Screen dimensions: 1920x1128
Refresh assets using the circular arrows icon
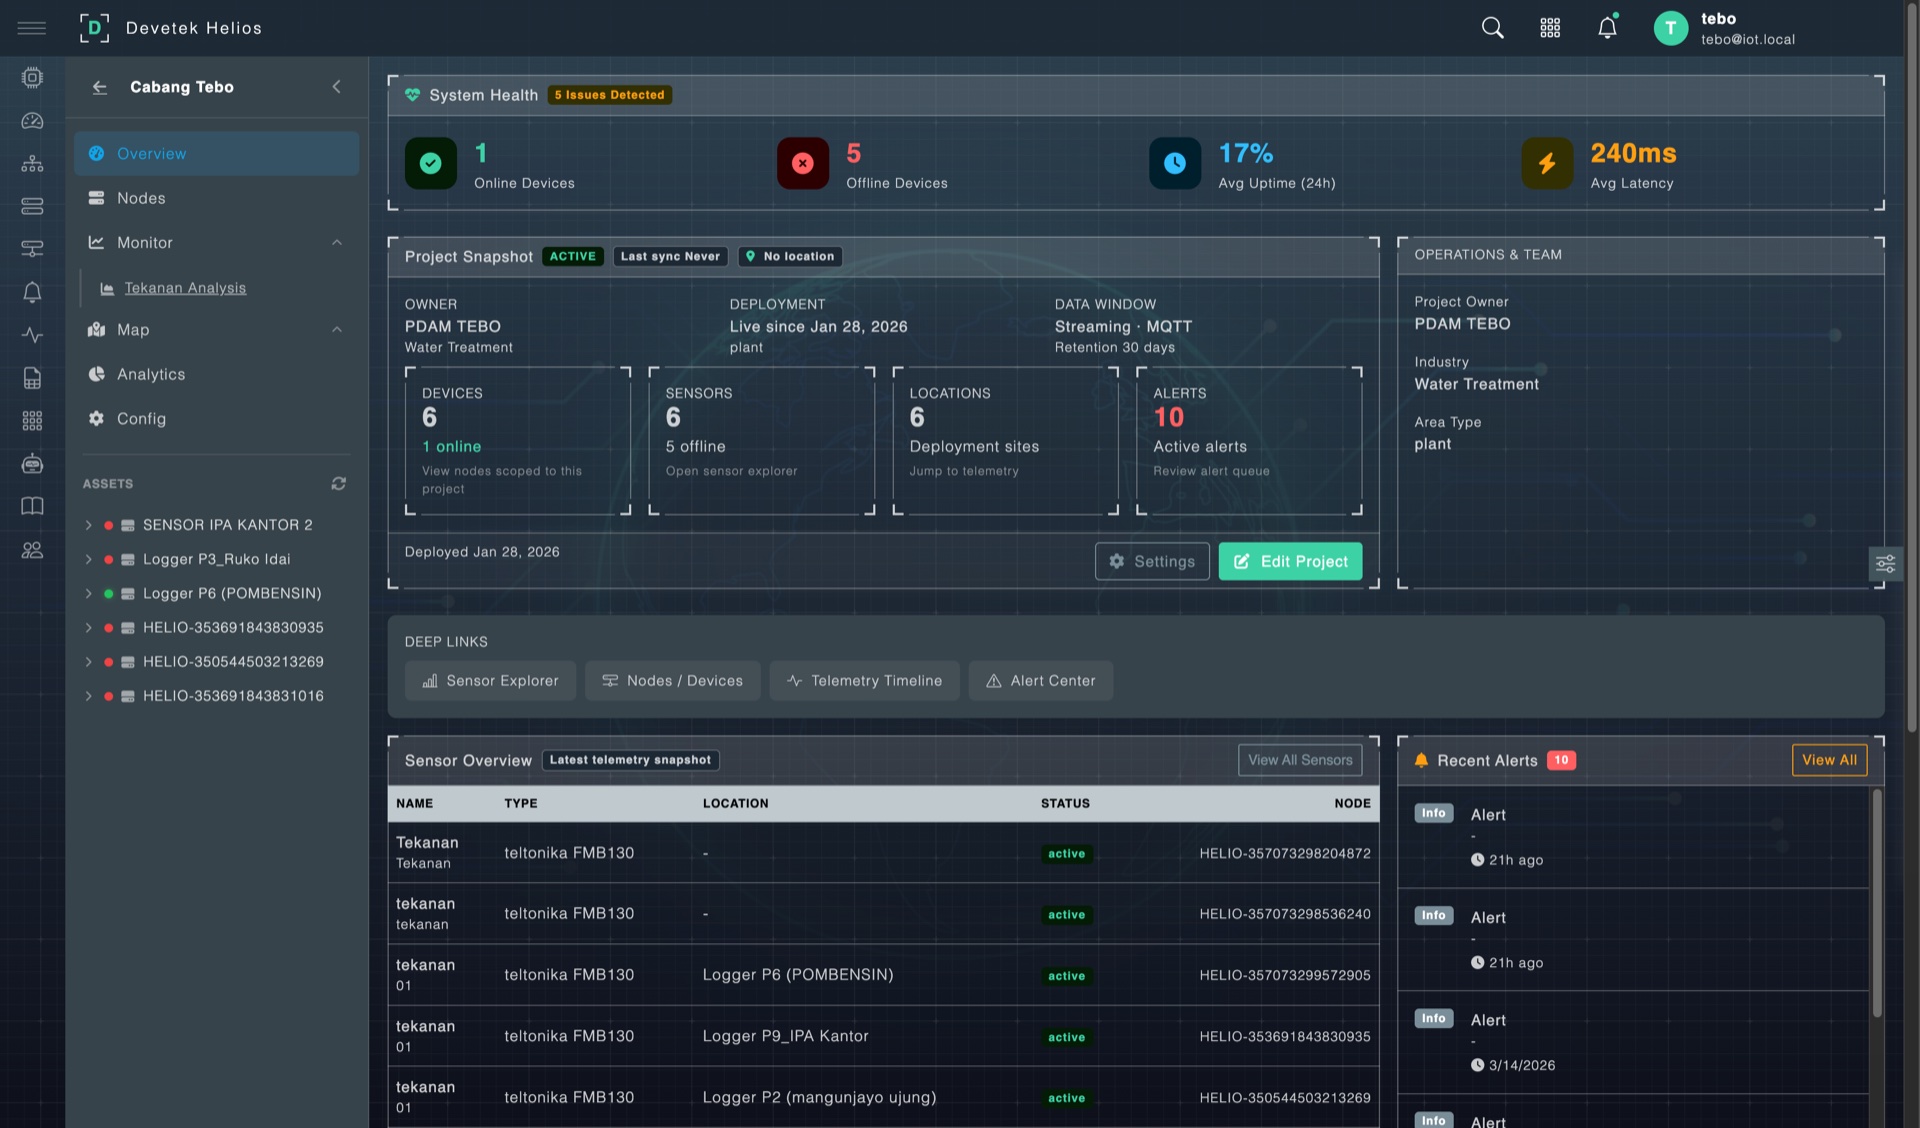[x=338, y=483]
